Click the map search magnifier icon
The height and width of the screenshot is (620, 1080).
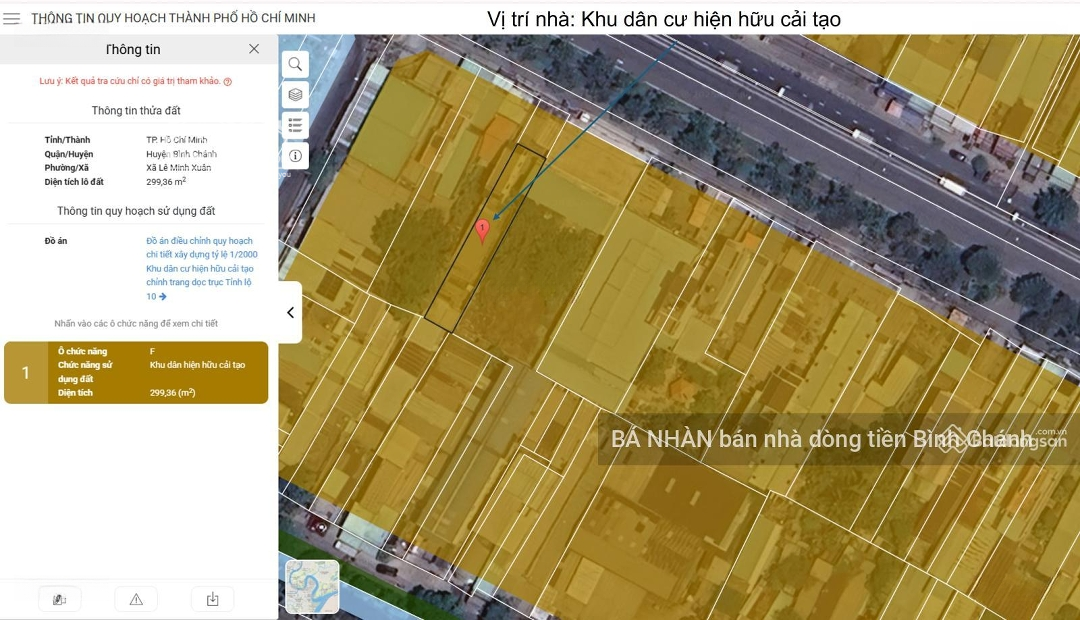295,64
